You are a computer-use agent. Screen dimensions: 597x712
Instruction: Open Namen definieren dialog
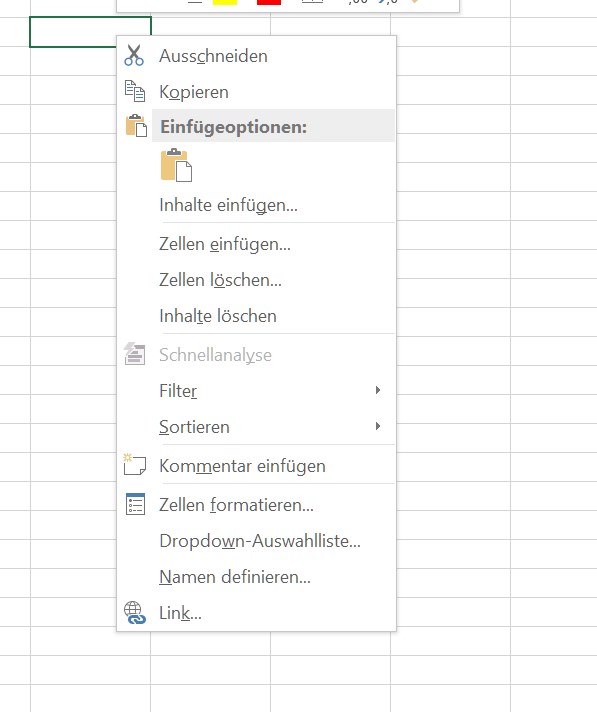tap(235, 577)
